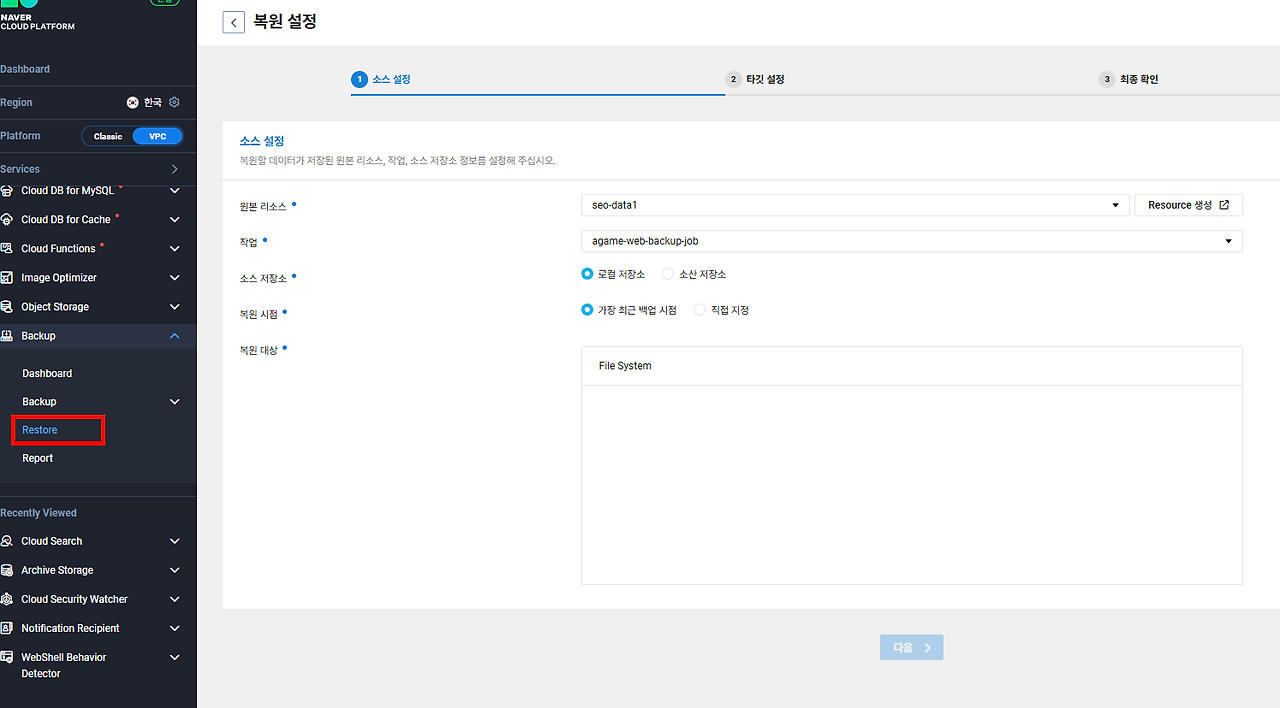Open the Report menu item
This screenshot has width=1280, height=708.
click(x=38, y=458)
